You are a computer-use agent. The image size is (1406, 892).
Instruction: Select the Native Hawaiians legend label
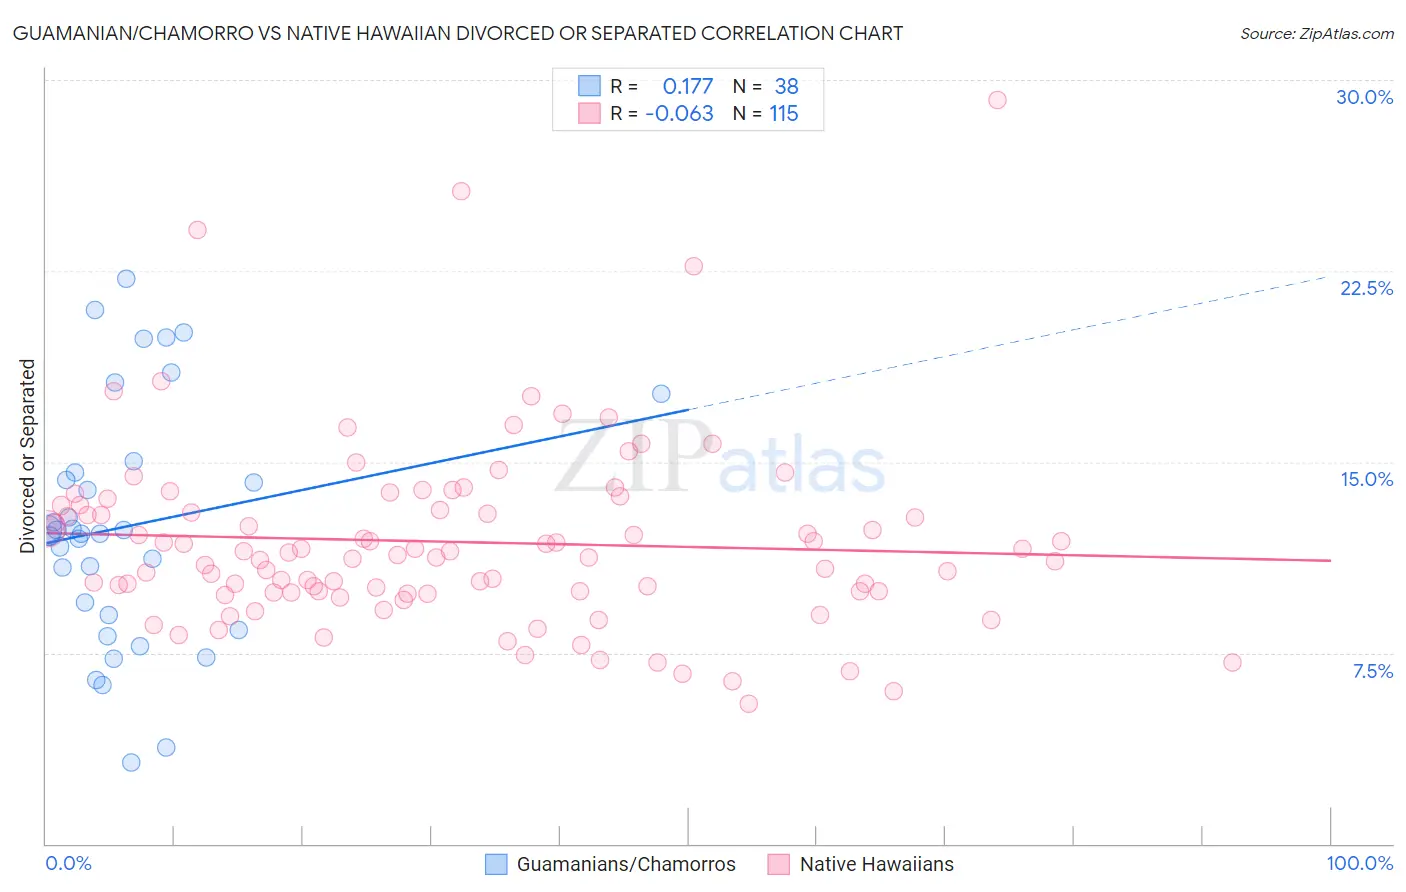click(x=877, y=864)
